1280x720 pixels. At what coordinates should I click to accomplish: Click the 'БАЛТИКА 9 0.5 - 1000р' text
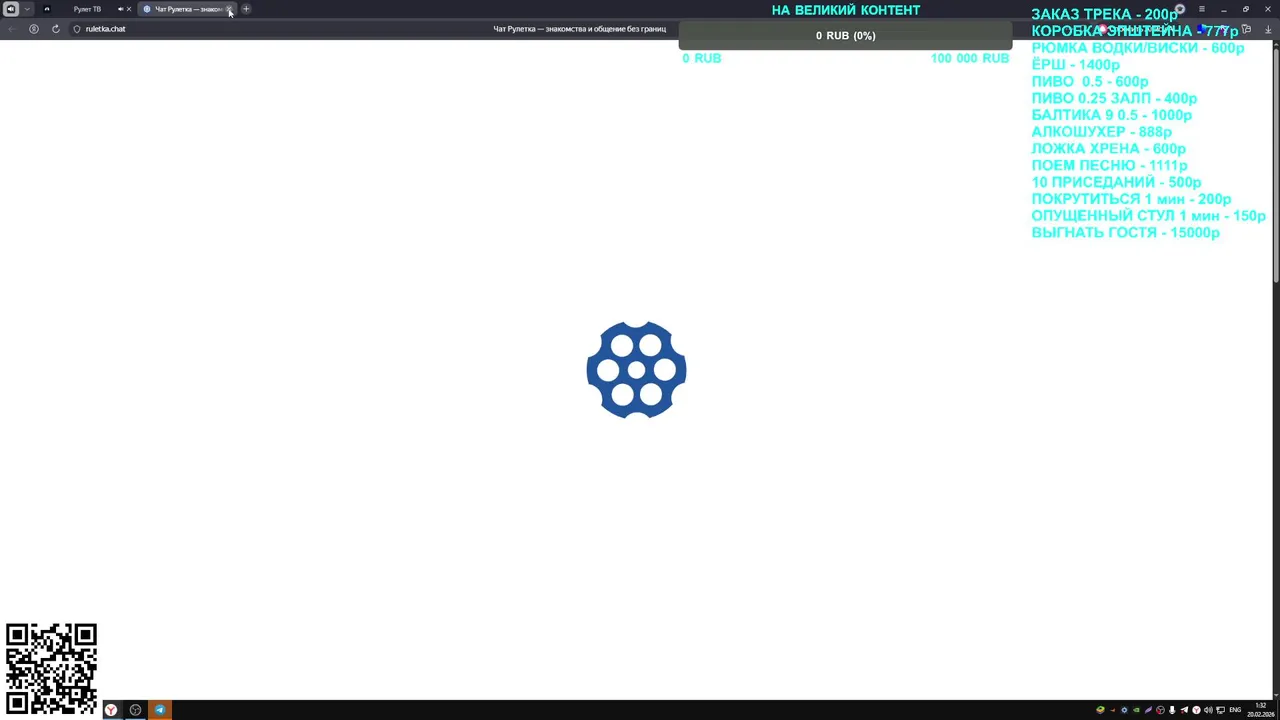coord(1111,116)
